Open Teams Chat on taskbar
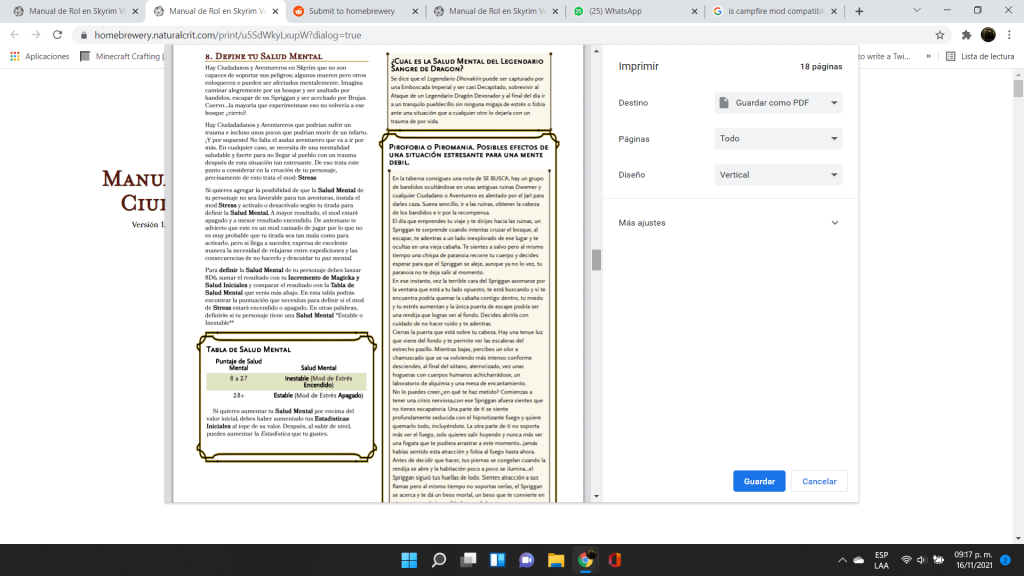This screenshot has height=576, width=1024. click(526, 560)
